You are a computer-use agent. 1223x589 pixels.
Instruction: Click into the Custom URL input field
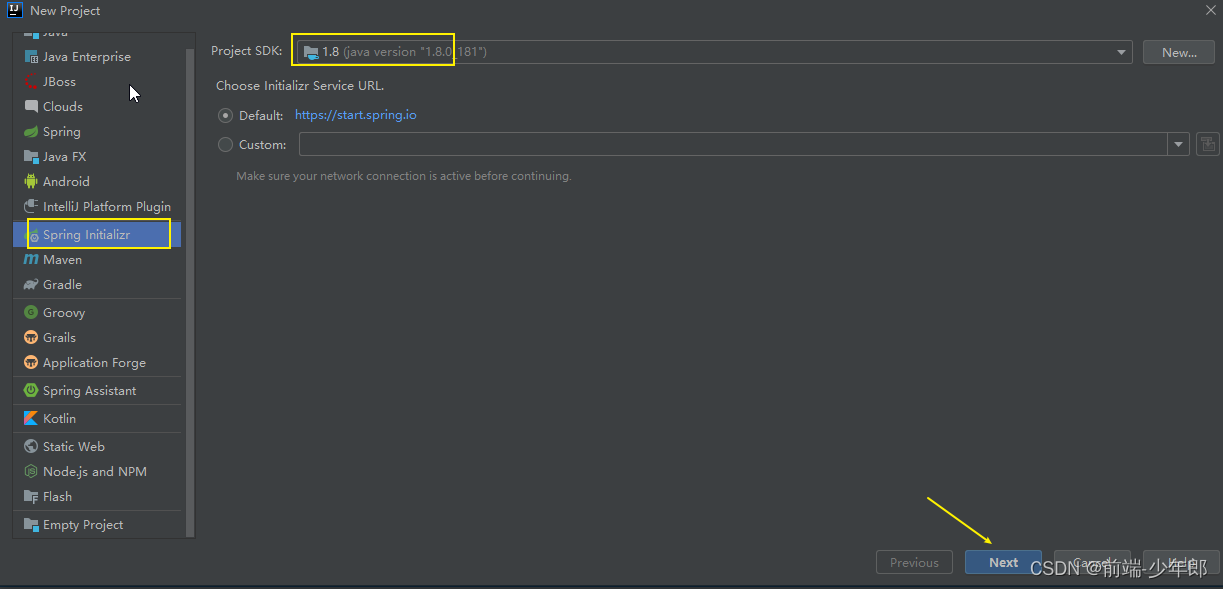pyautogui.click(x=732, y=145)
